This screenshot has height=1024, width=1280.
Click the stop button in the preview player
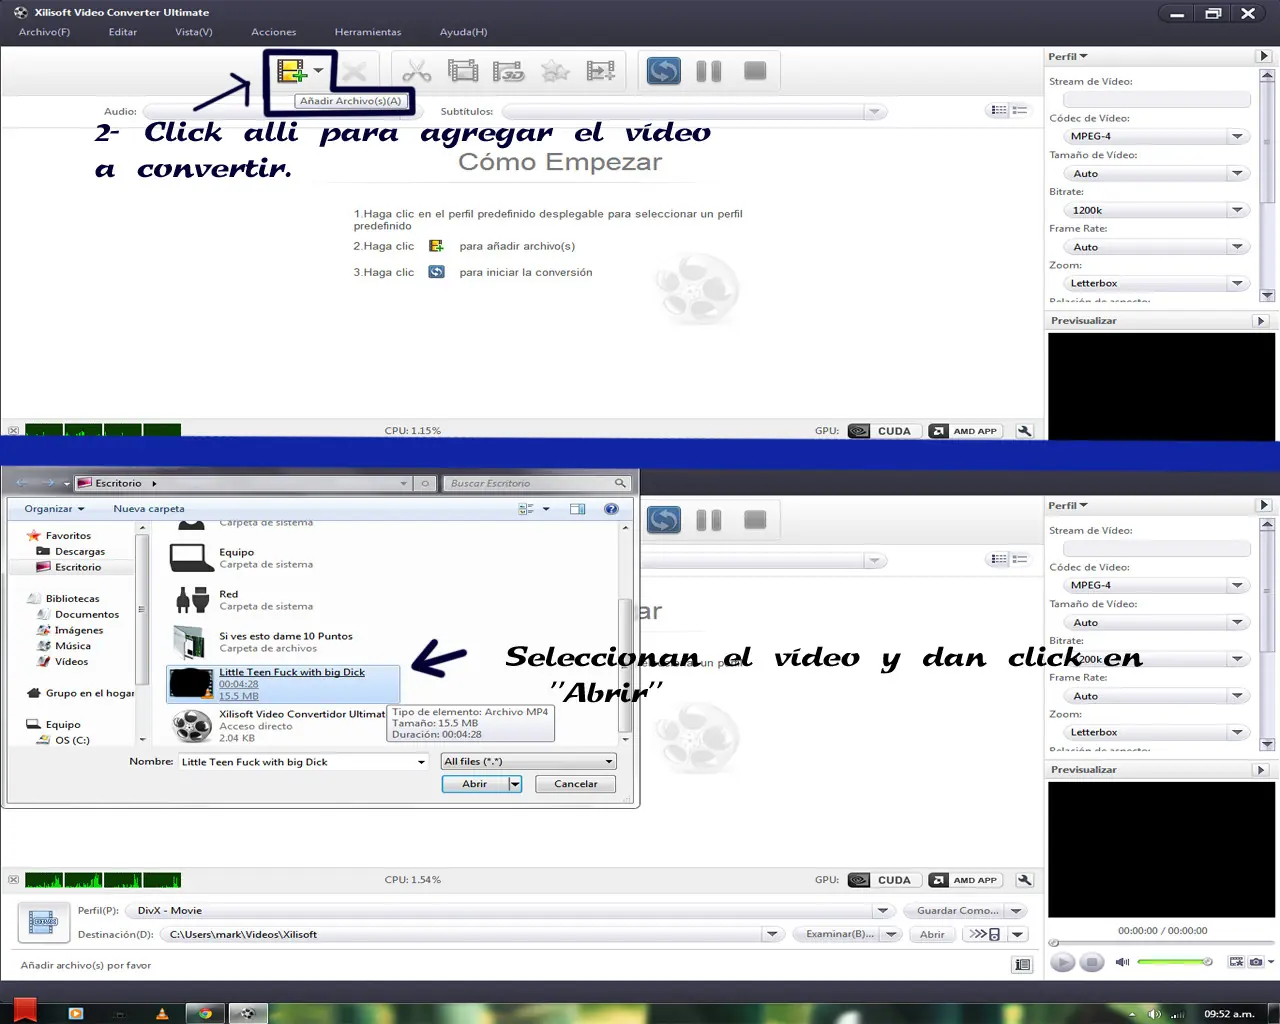[1092, 962]
